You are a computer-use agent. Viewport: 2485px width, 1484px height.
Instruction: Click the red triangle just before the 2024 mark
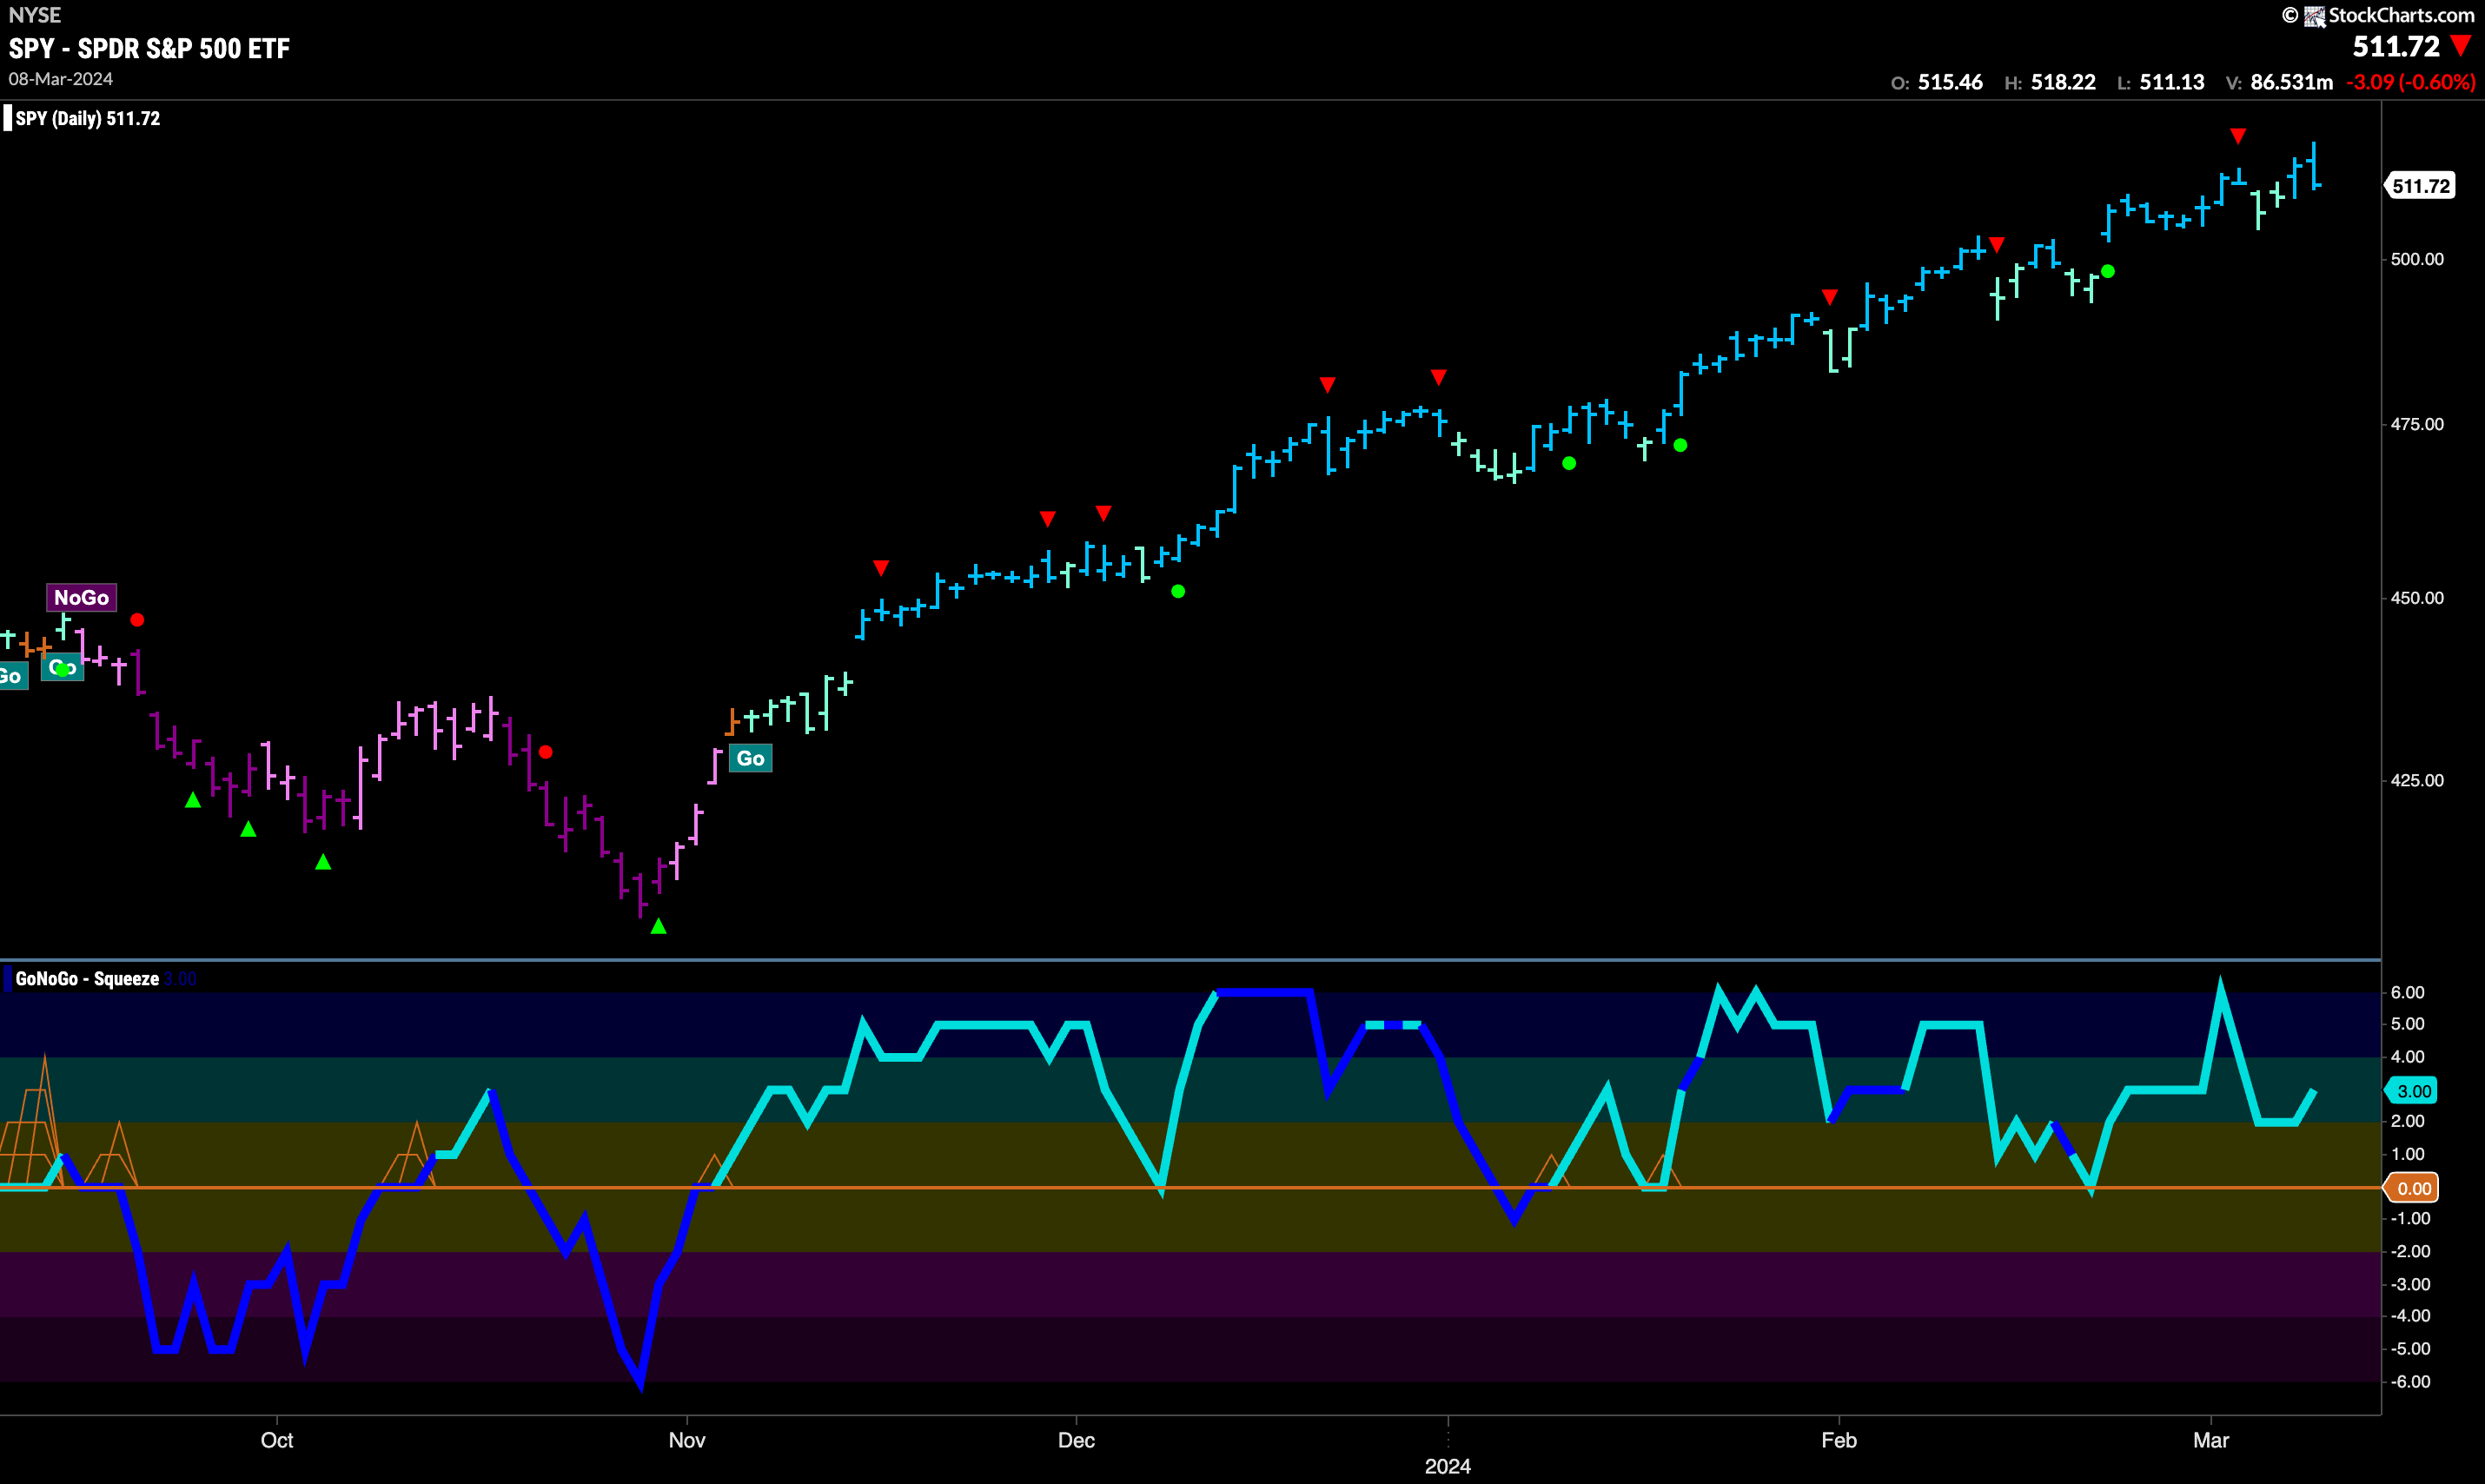[x=1438, y=377]
